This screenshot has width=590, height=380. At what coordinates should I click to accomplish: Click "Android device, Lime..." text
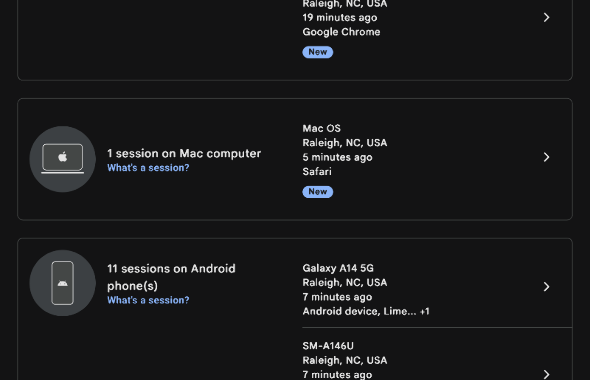click(359, 311)
